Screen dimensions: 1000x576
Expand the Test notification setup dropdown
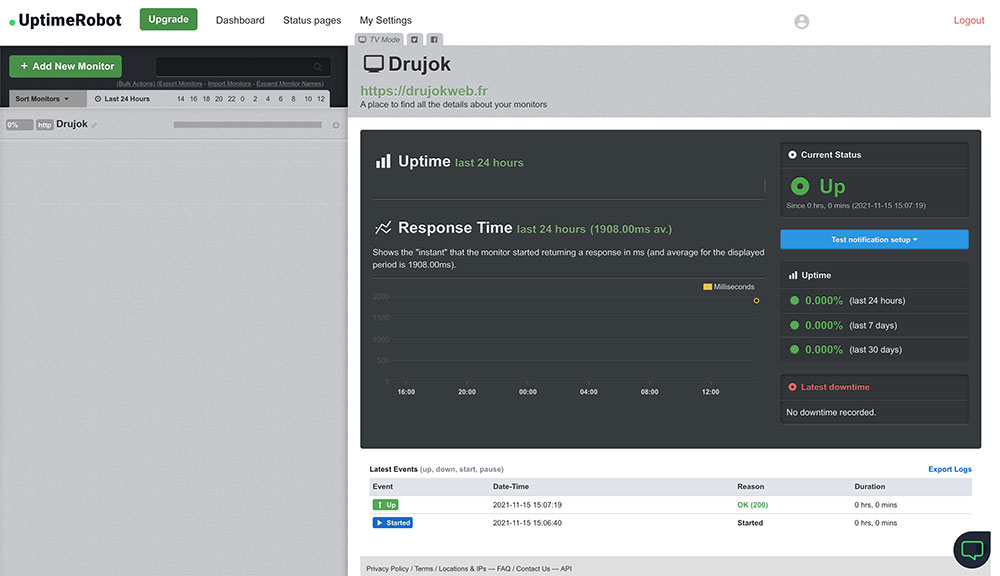pyautogui.click(x=874, y=240)
